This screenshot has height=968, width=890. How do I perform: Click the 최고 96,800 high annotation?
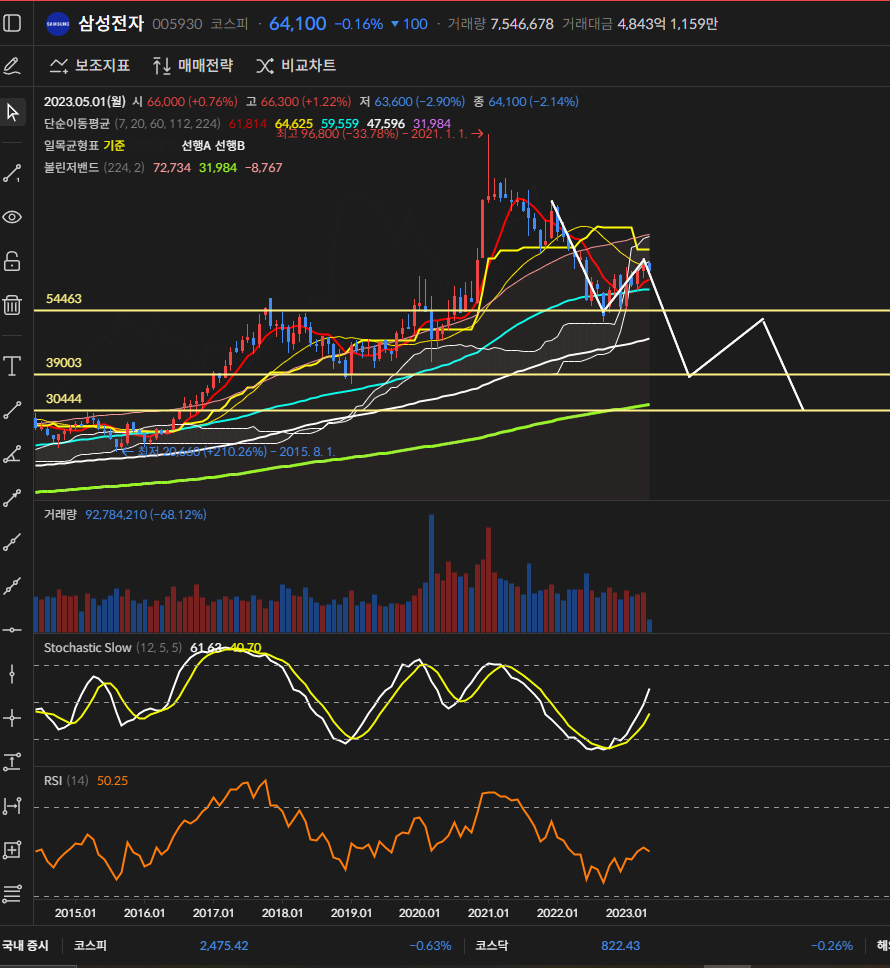380,133
